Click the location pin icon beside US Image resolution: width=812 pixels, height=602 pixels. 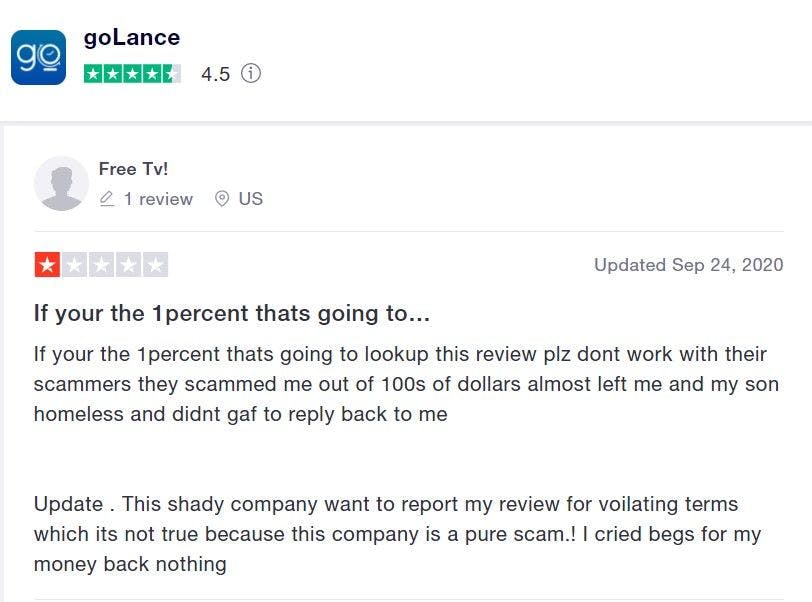(222, 199)
